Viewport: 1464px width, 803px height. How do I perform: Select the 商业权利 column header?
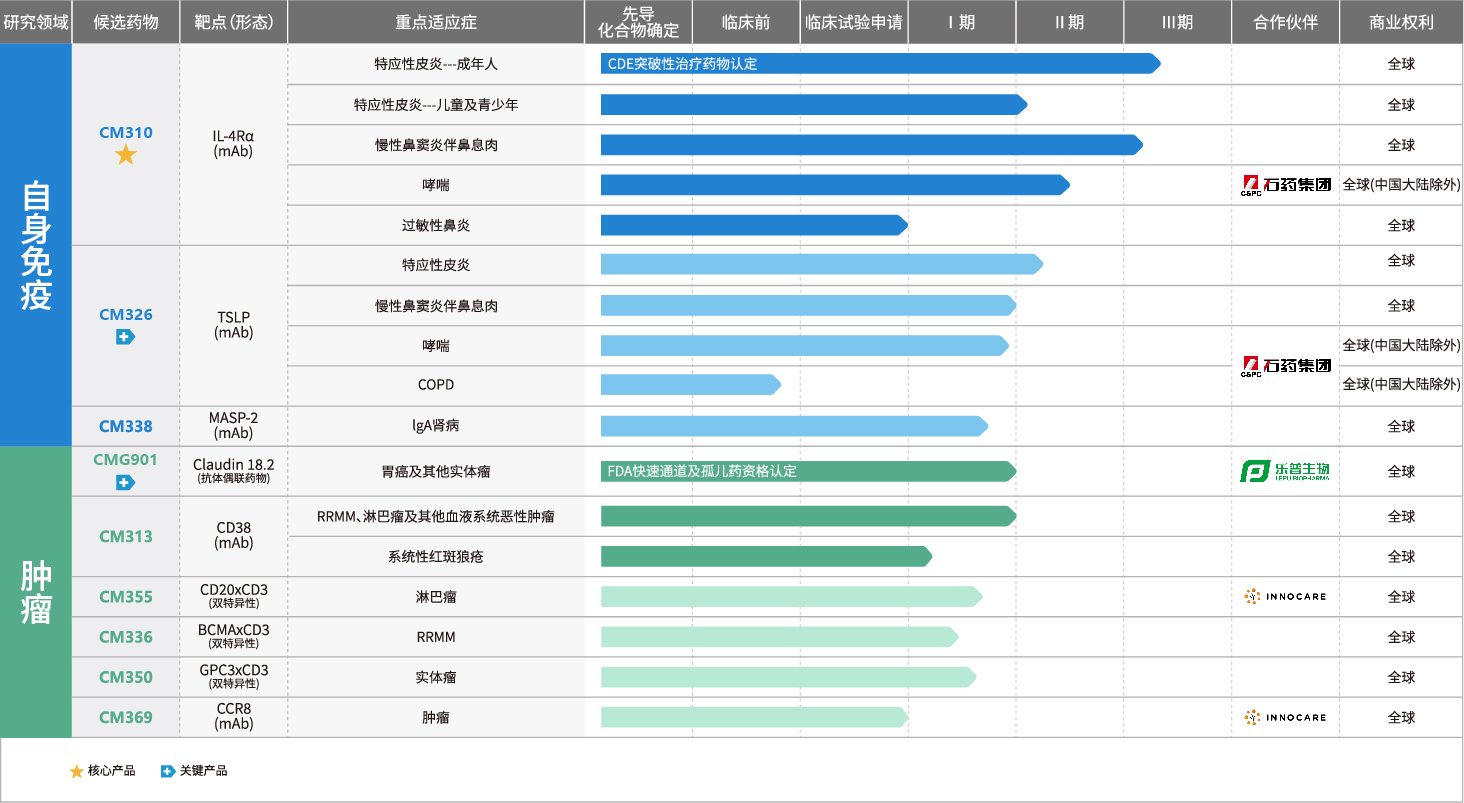tap(1402, 21)
